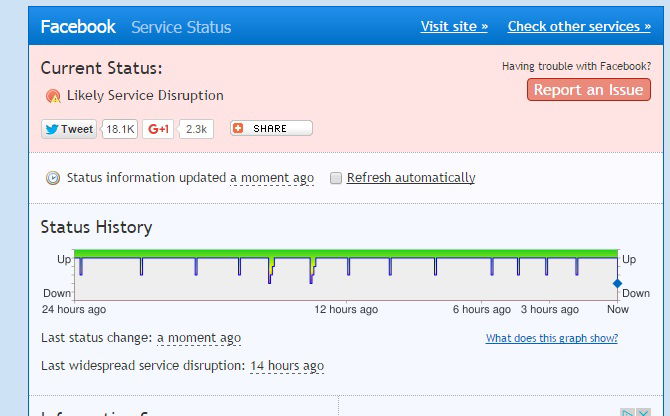Image resolution: width=670 pixels, height=416 pixels.
Task: Click the 14 hours ago disruption timestamp
Action: (x=287, y=366)
